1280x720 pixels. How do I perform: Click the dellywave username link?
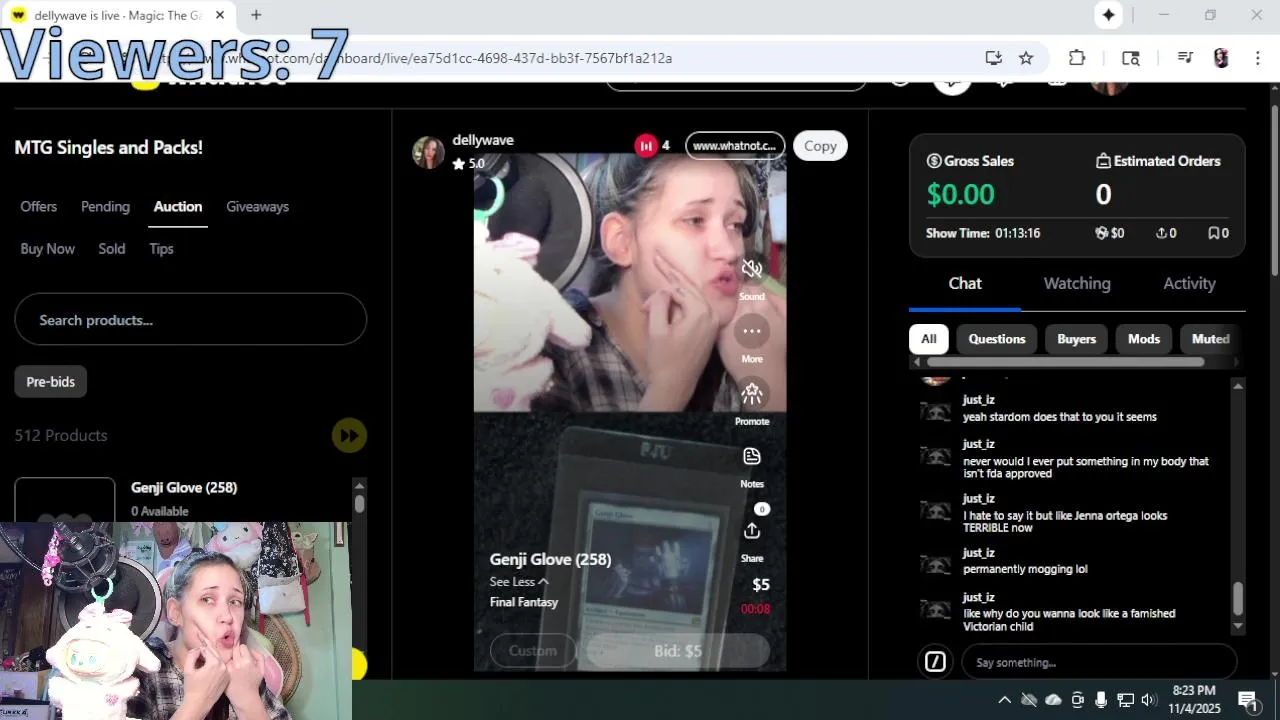(483, 140)
